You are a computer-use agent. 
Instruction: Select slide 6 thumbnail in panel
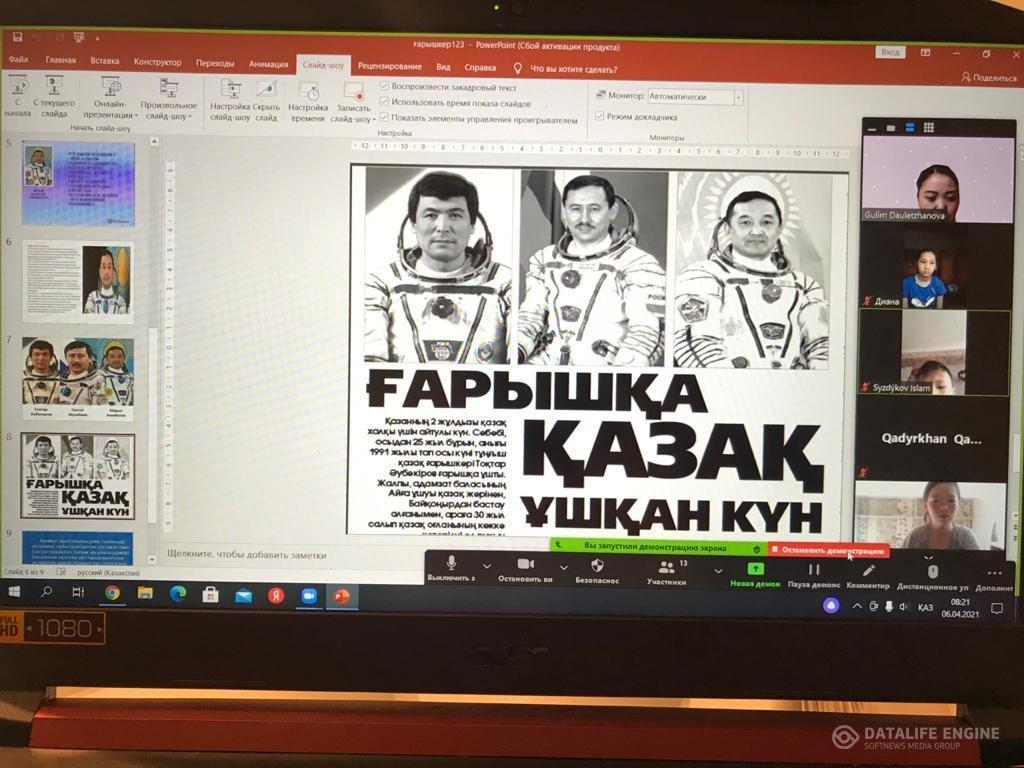(78, 281)
